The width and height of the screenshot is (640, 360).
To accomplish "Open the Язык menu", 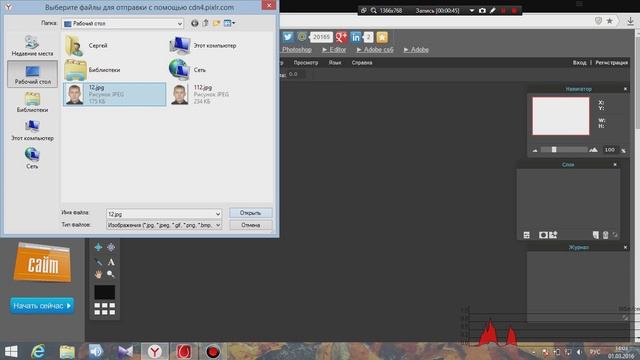I will click(x=335, y=62).
